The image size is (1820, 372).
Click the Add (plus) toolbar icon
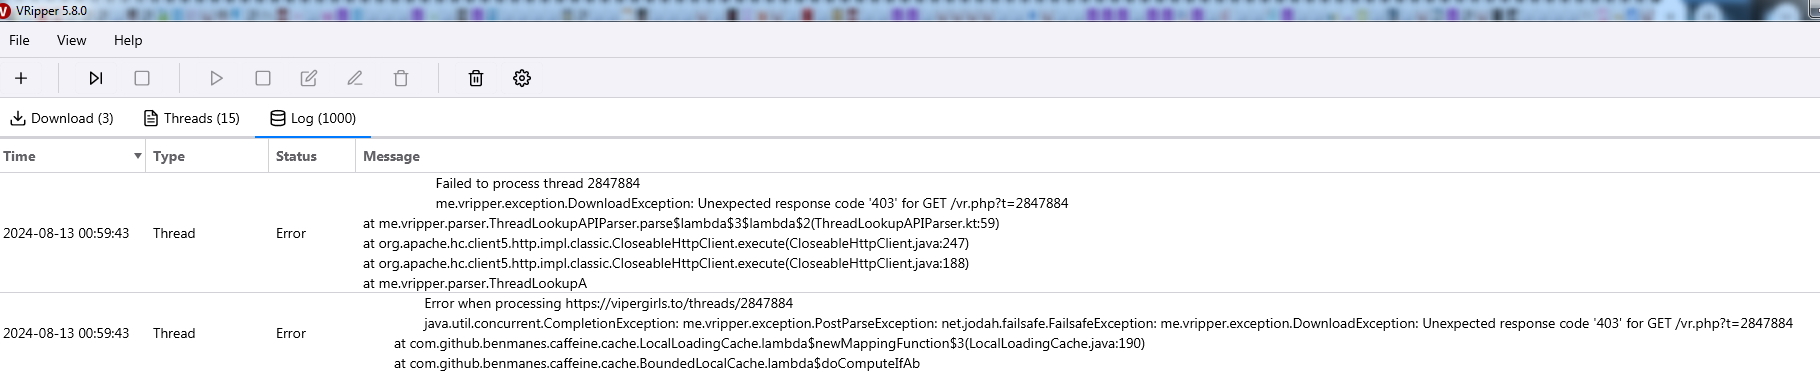[x=21, y=78]
